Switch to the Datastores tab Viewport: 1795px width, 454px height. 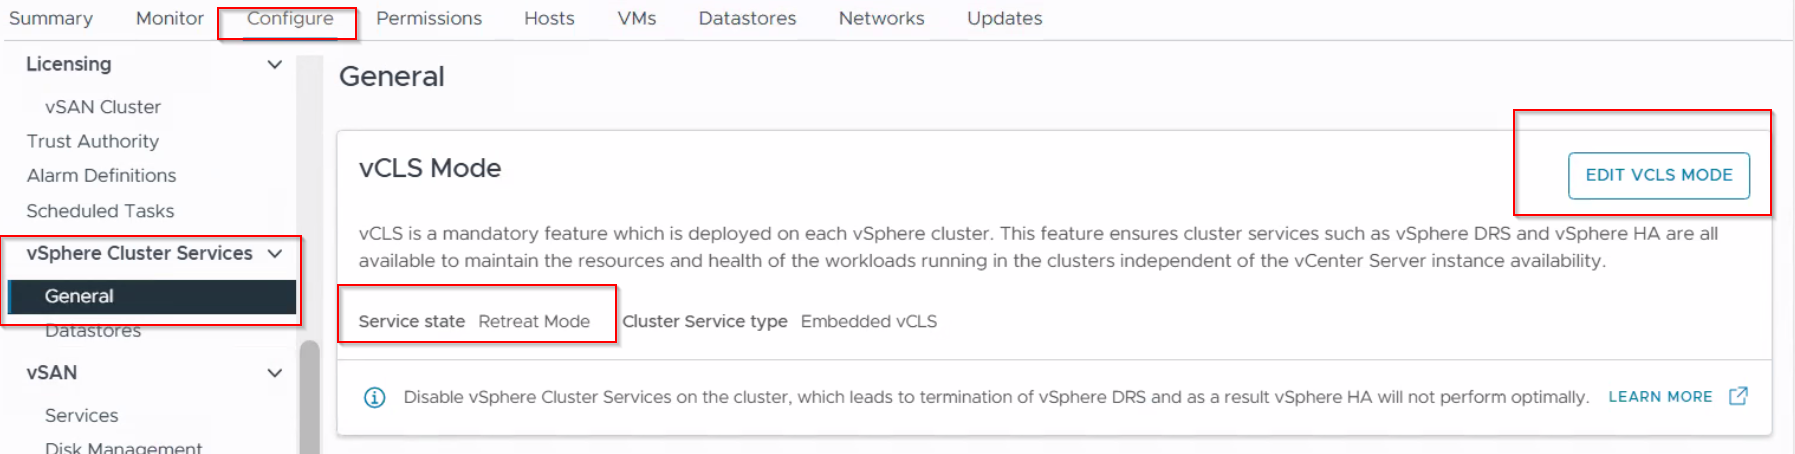pyautogui.click(x=747, y=18)
